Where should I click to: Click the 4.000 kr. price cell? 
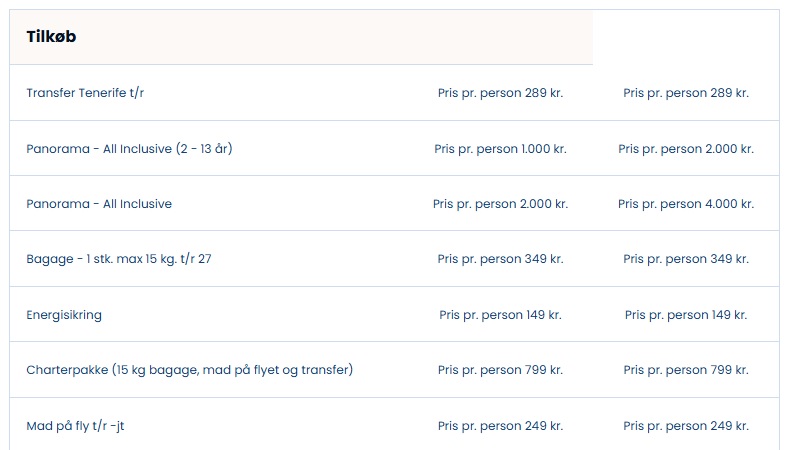click(x=686, y=204)
